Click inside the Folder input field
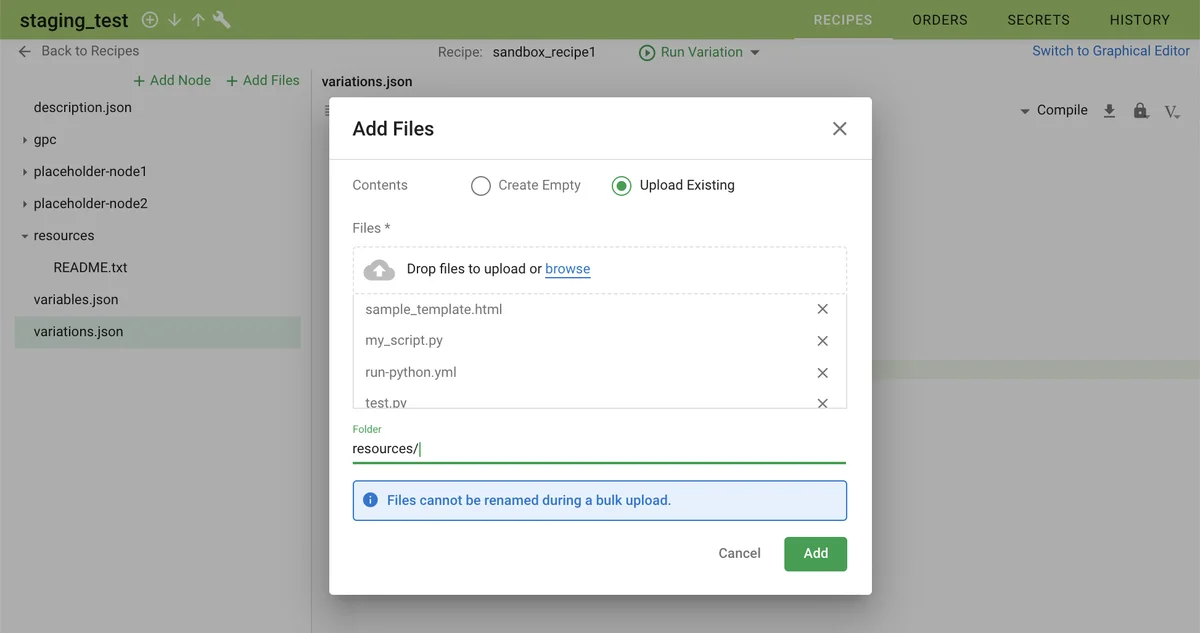The width and height of the screenshot is (1200, 633). tap(598, 448)
